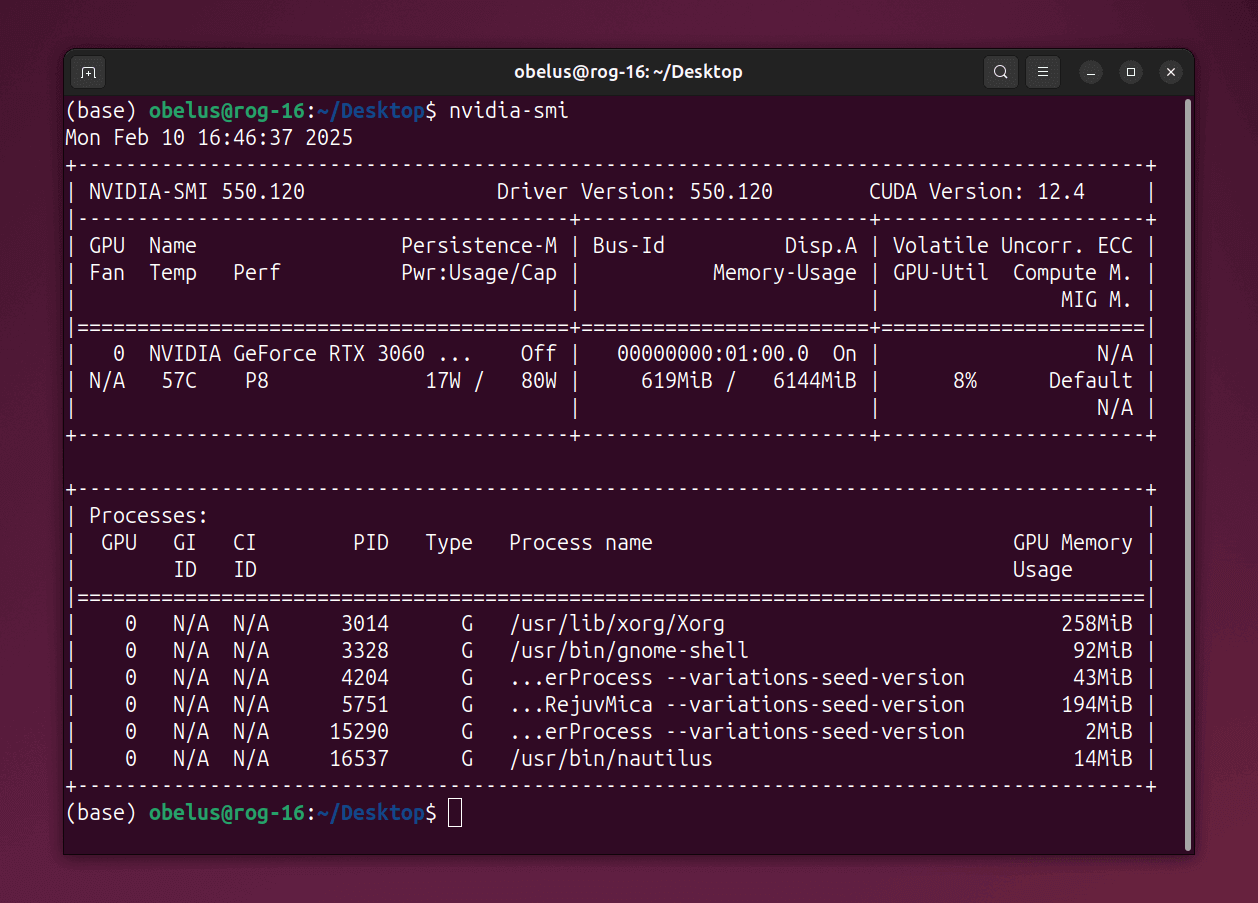Click the Volatile Uncorr. ECC header
Viewport: 1258px width, 903px height.
[1013, 246]
